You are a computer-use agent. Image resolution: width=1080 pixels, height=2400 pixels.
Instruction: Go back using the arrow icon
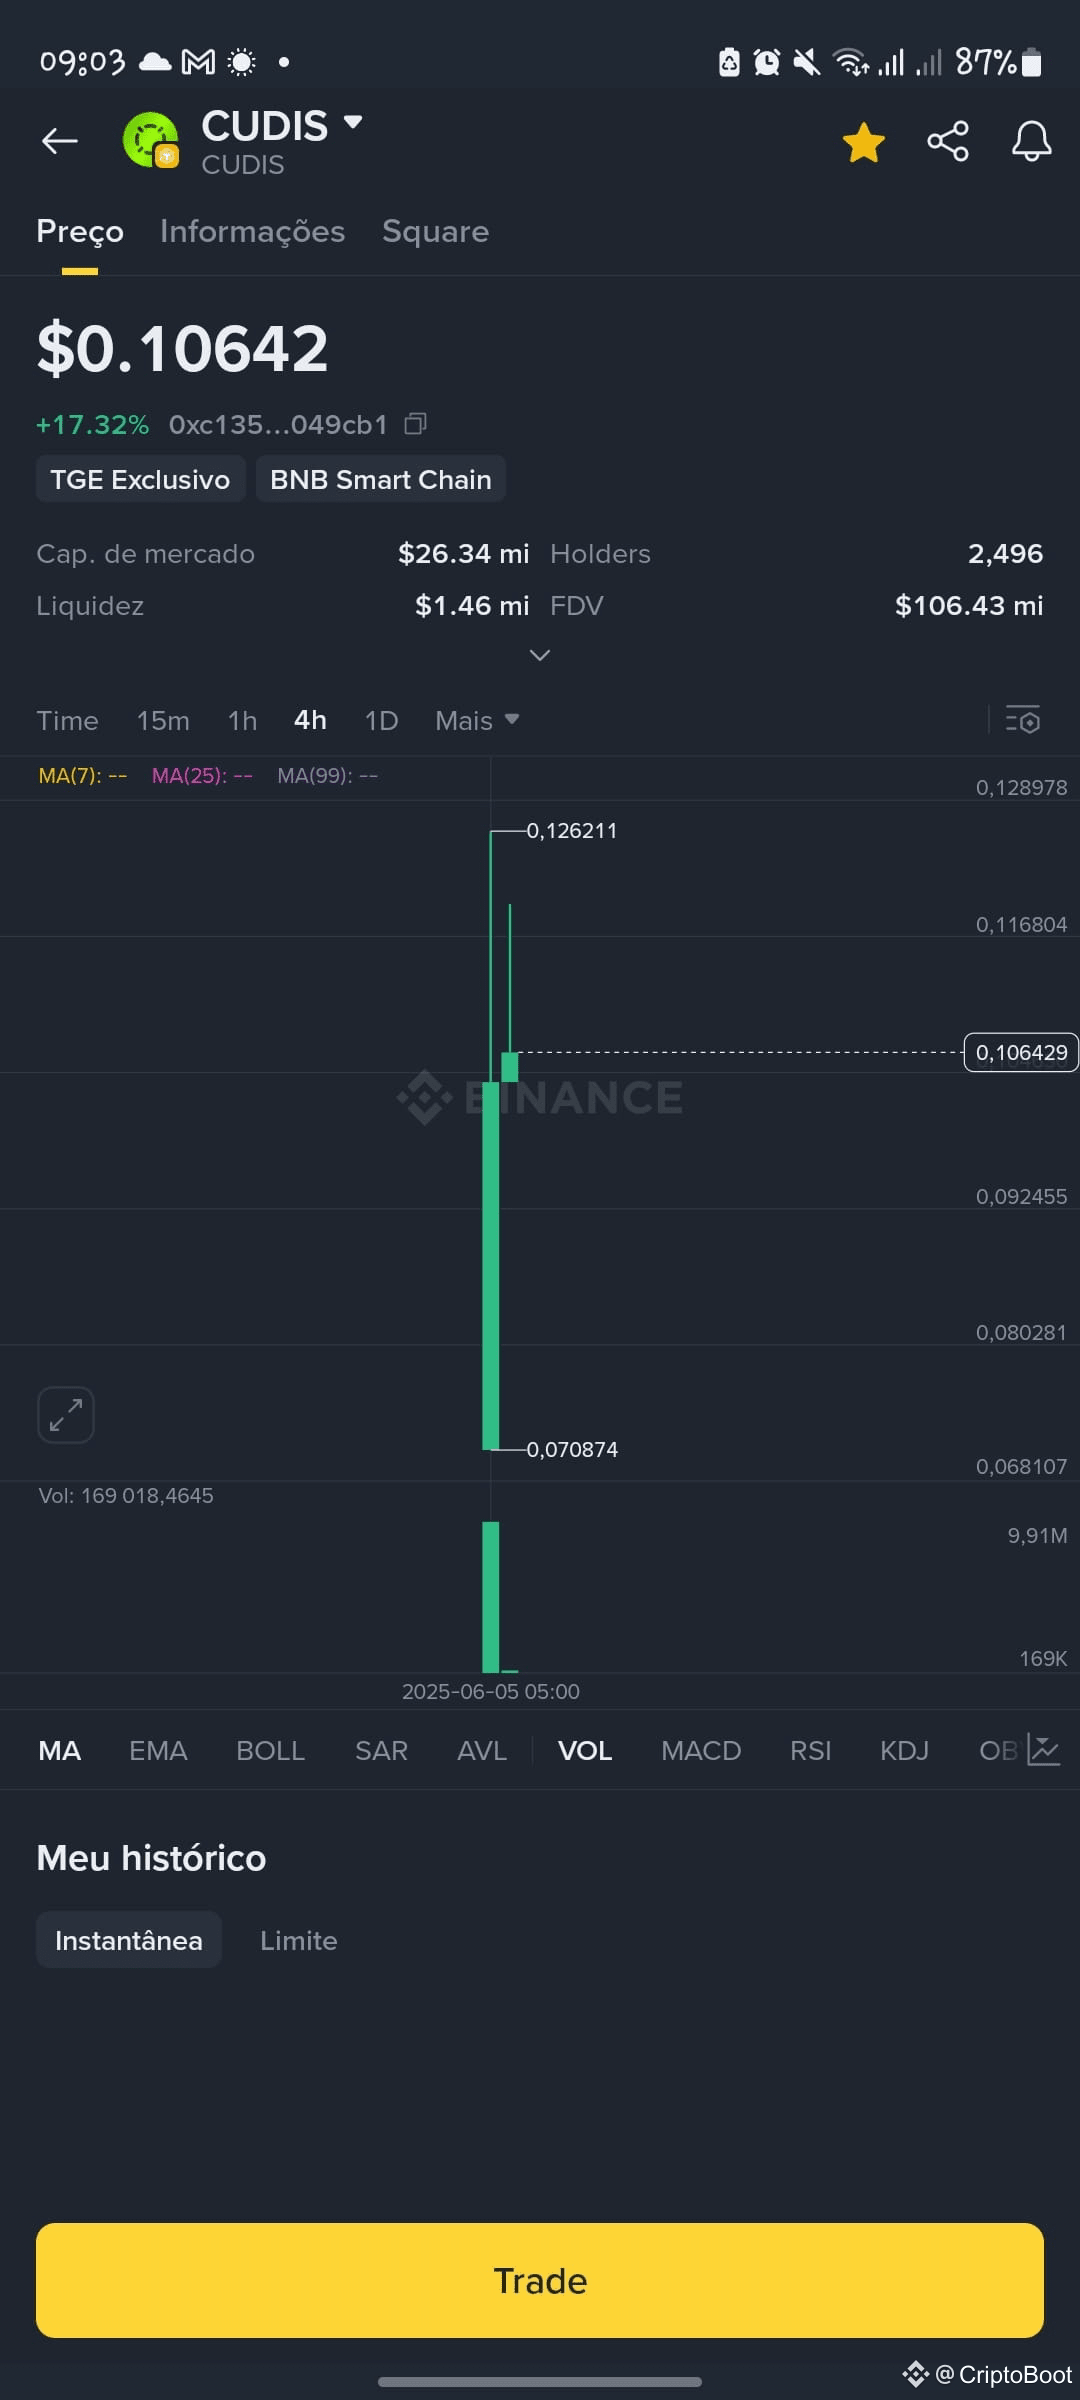[x=60, y=141]
